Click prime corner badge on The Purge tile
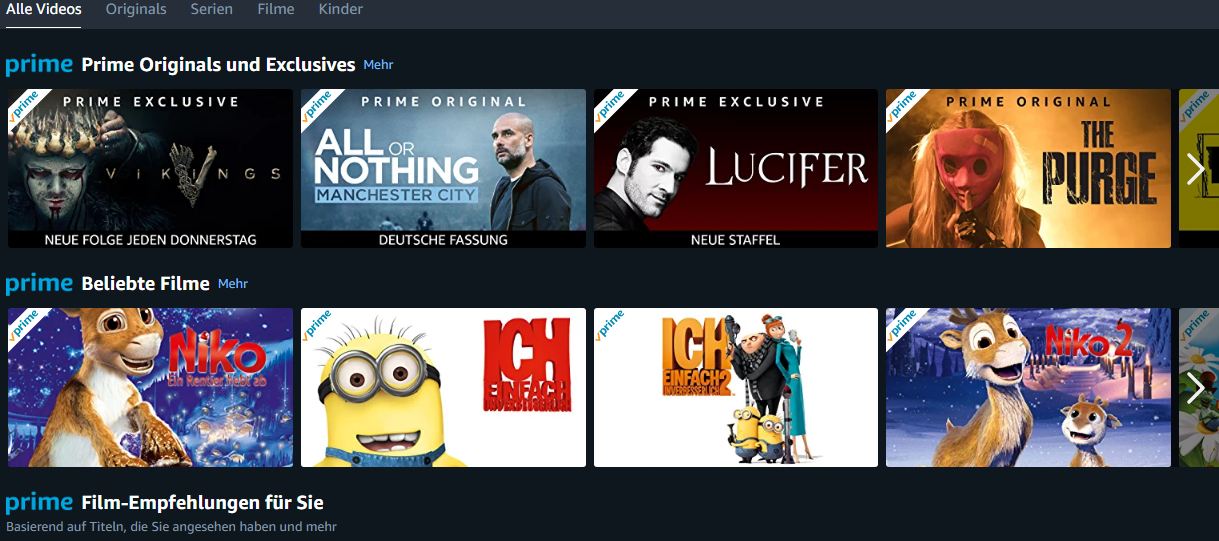Viewport: 1219px width, 541px height. (x=902, y=106)
